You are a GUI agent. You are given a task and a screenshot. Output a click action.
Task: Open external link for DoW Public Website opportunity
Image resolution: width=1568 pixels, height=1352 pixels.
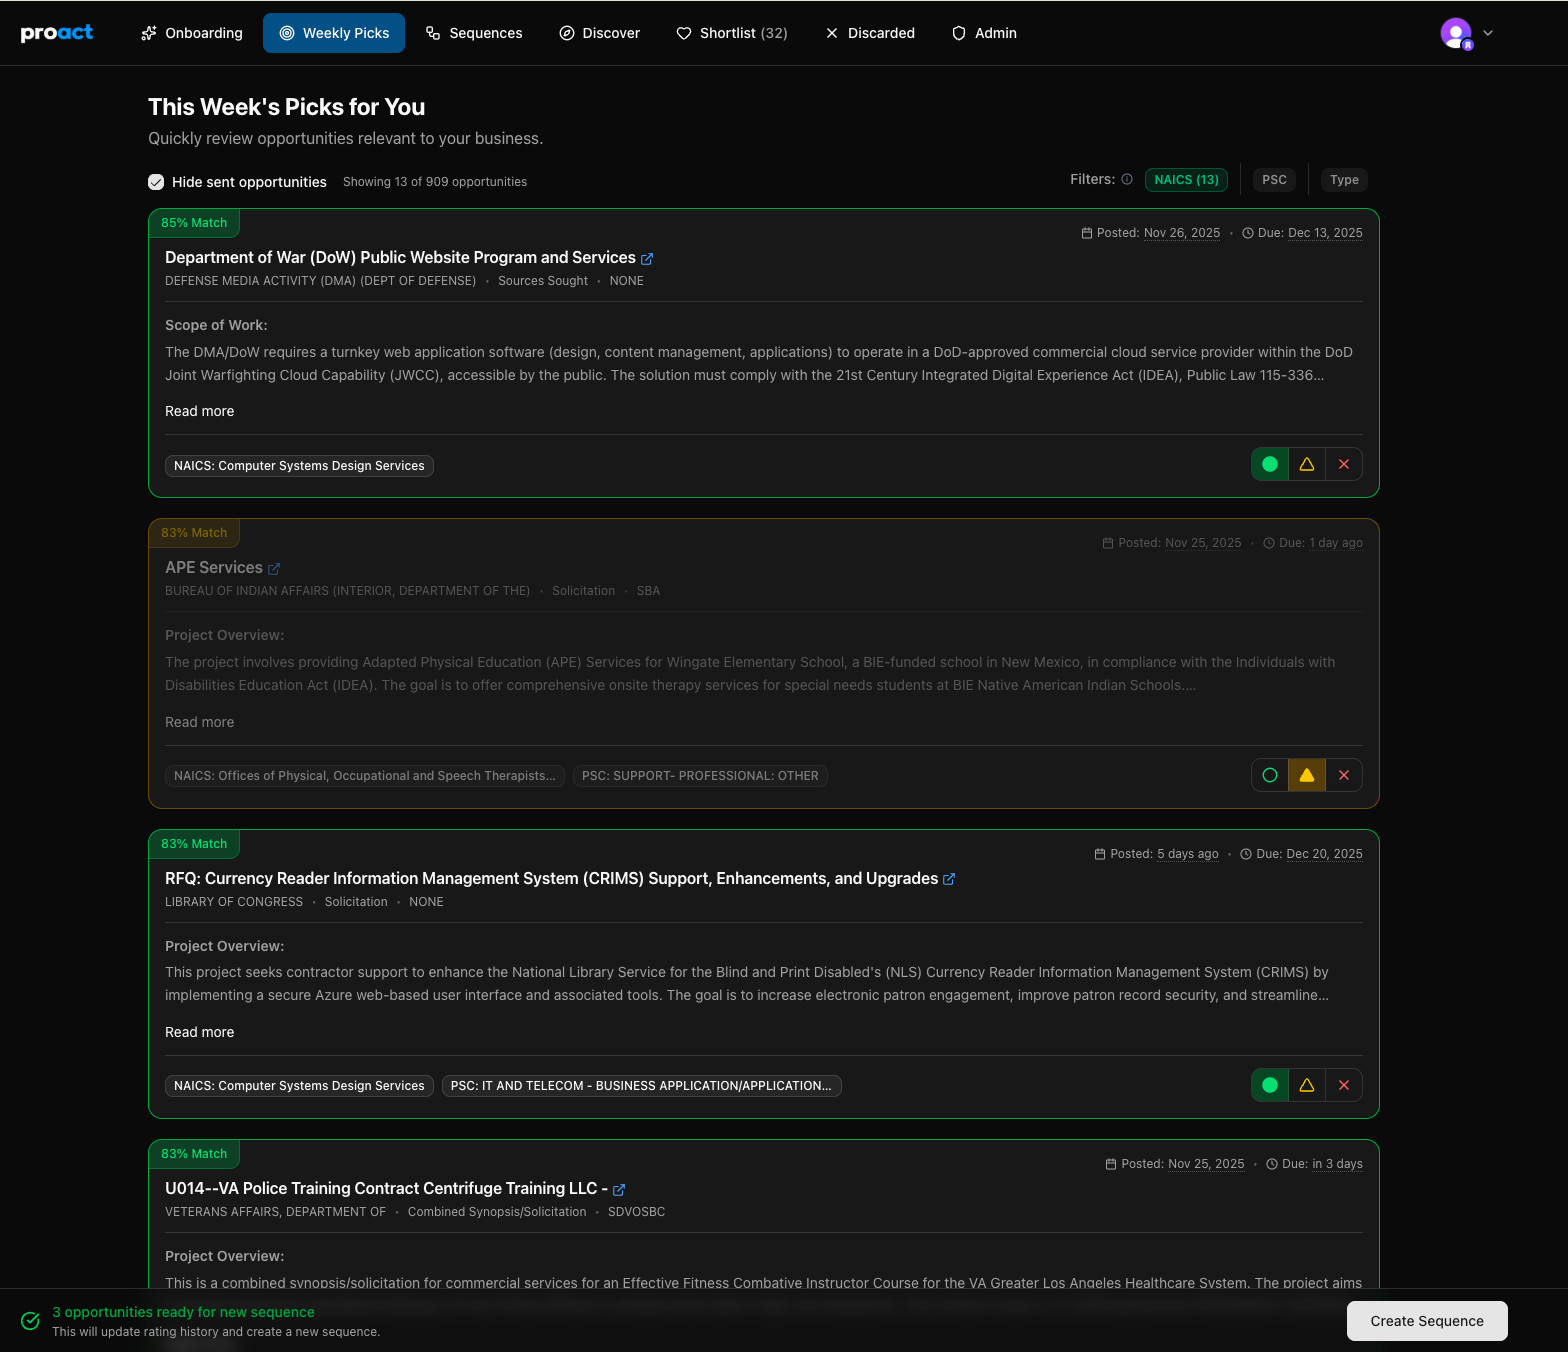tap(647, 259)
